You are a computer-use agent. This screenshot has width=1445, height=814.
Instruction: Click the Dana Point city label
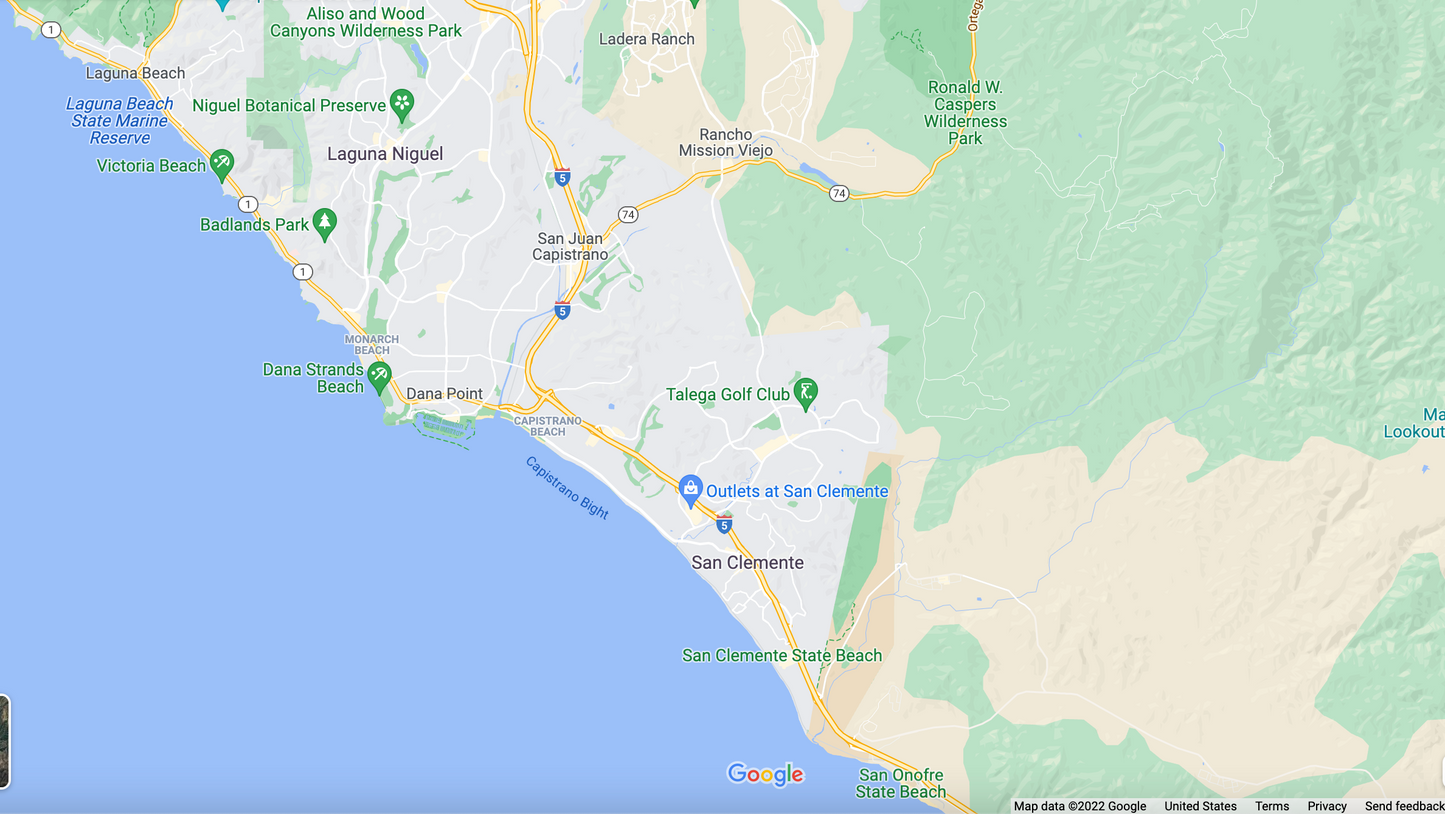click(445, 394)
